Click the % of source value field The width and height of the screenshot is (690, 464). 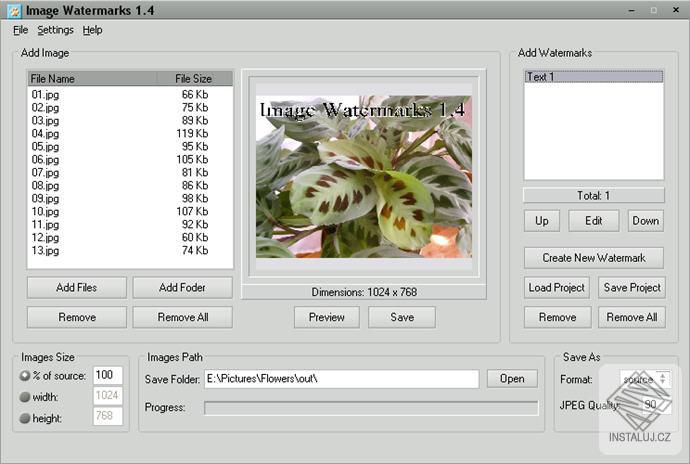tap(108, 375)
